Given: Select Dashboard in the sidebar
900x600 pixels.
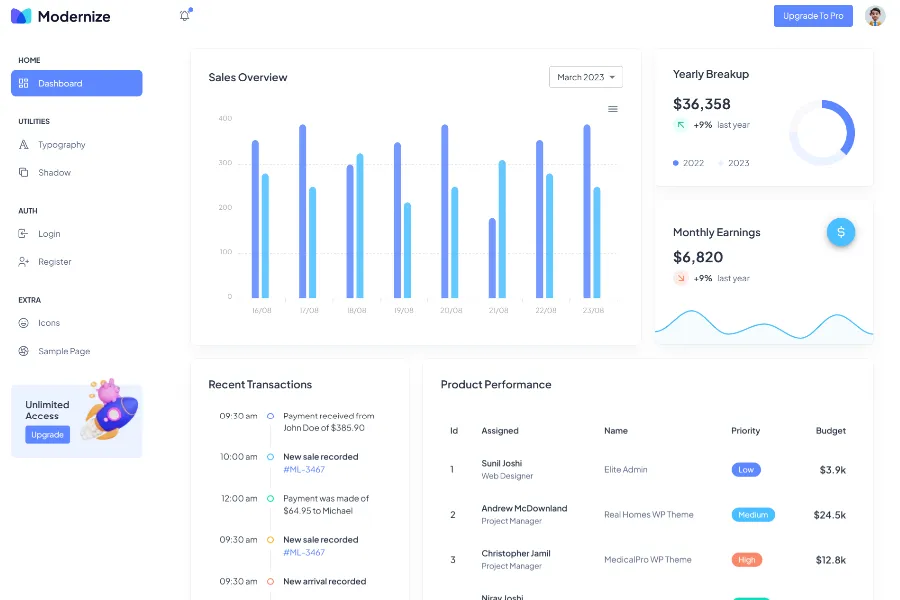Looking at the screenshot, I should click(x=77, y=83).
